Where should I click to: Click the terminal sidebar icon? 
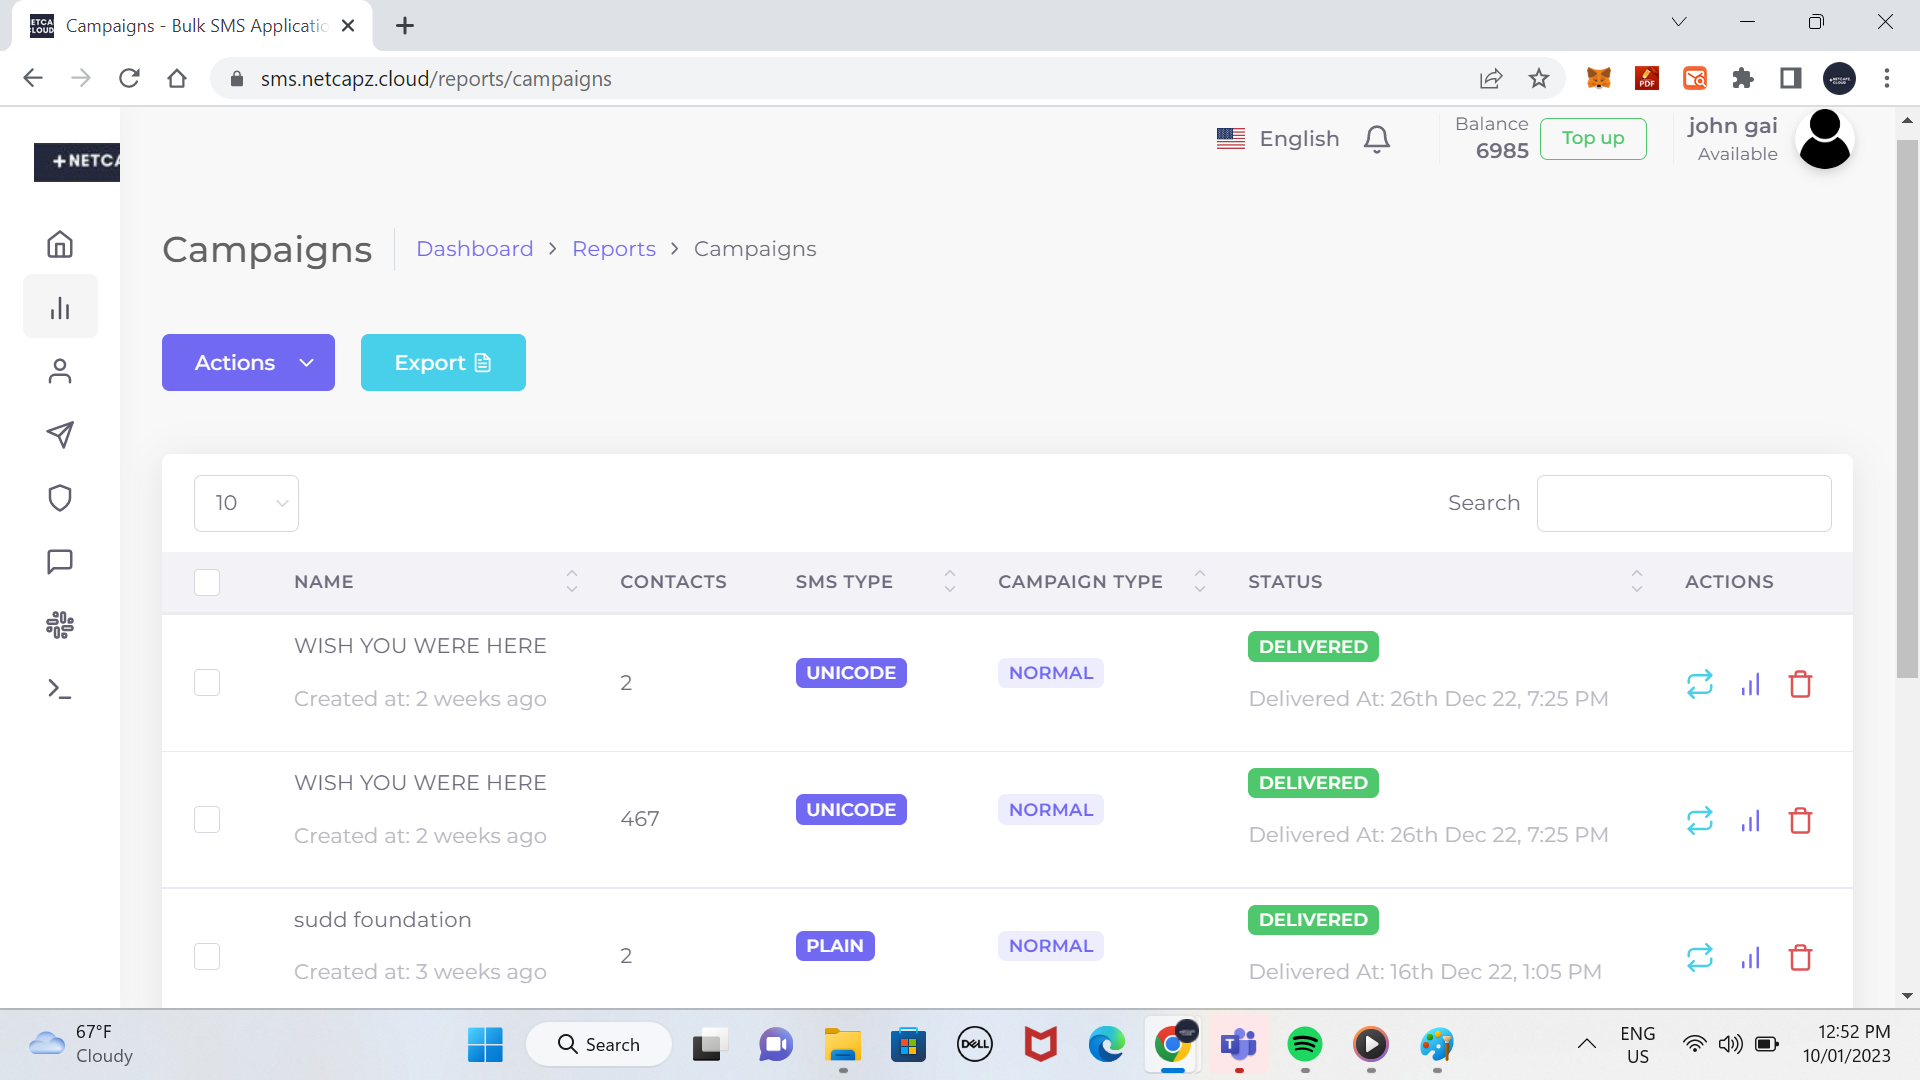60,689
